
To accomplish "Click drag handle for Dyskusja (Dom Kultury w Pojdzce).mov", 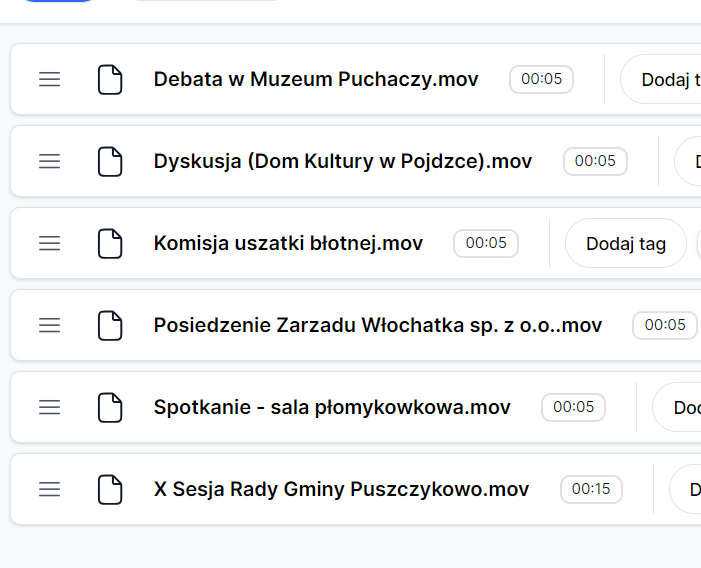I will click(49, 161).
